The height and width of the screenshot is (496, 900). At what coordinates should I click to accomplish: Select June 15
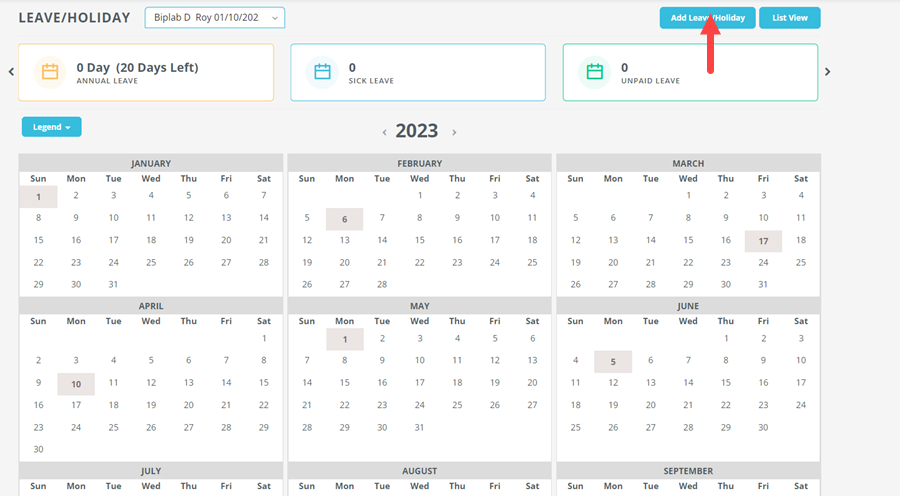click(726, 382)
